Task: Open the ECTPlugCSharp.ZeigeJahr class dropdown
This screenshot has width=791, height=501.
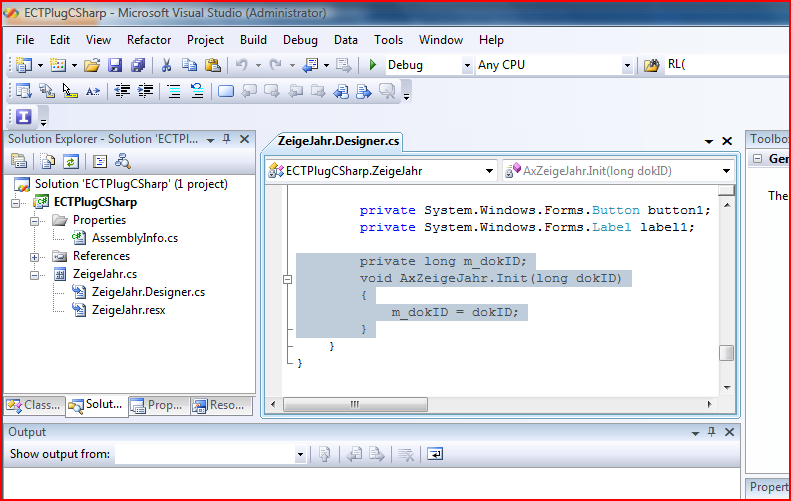Action: [x=488, y=171]
